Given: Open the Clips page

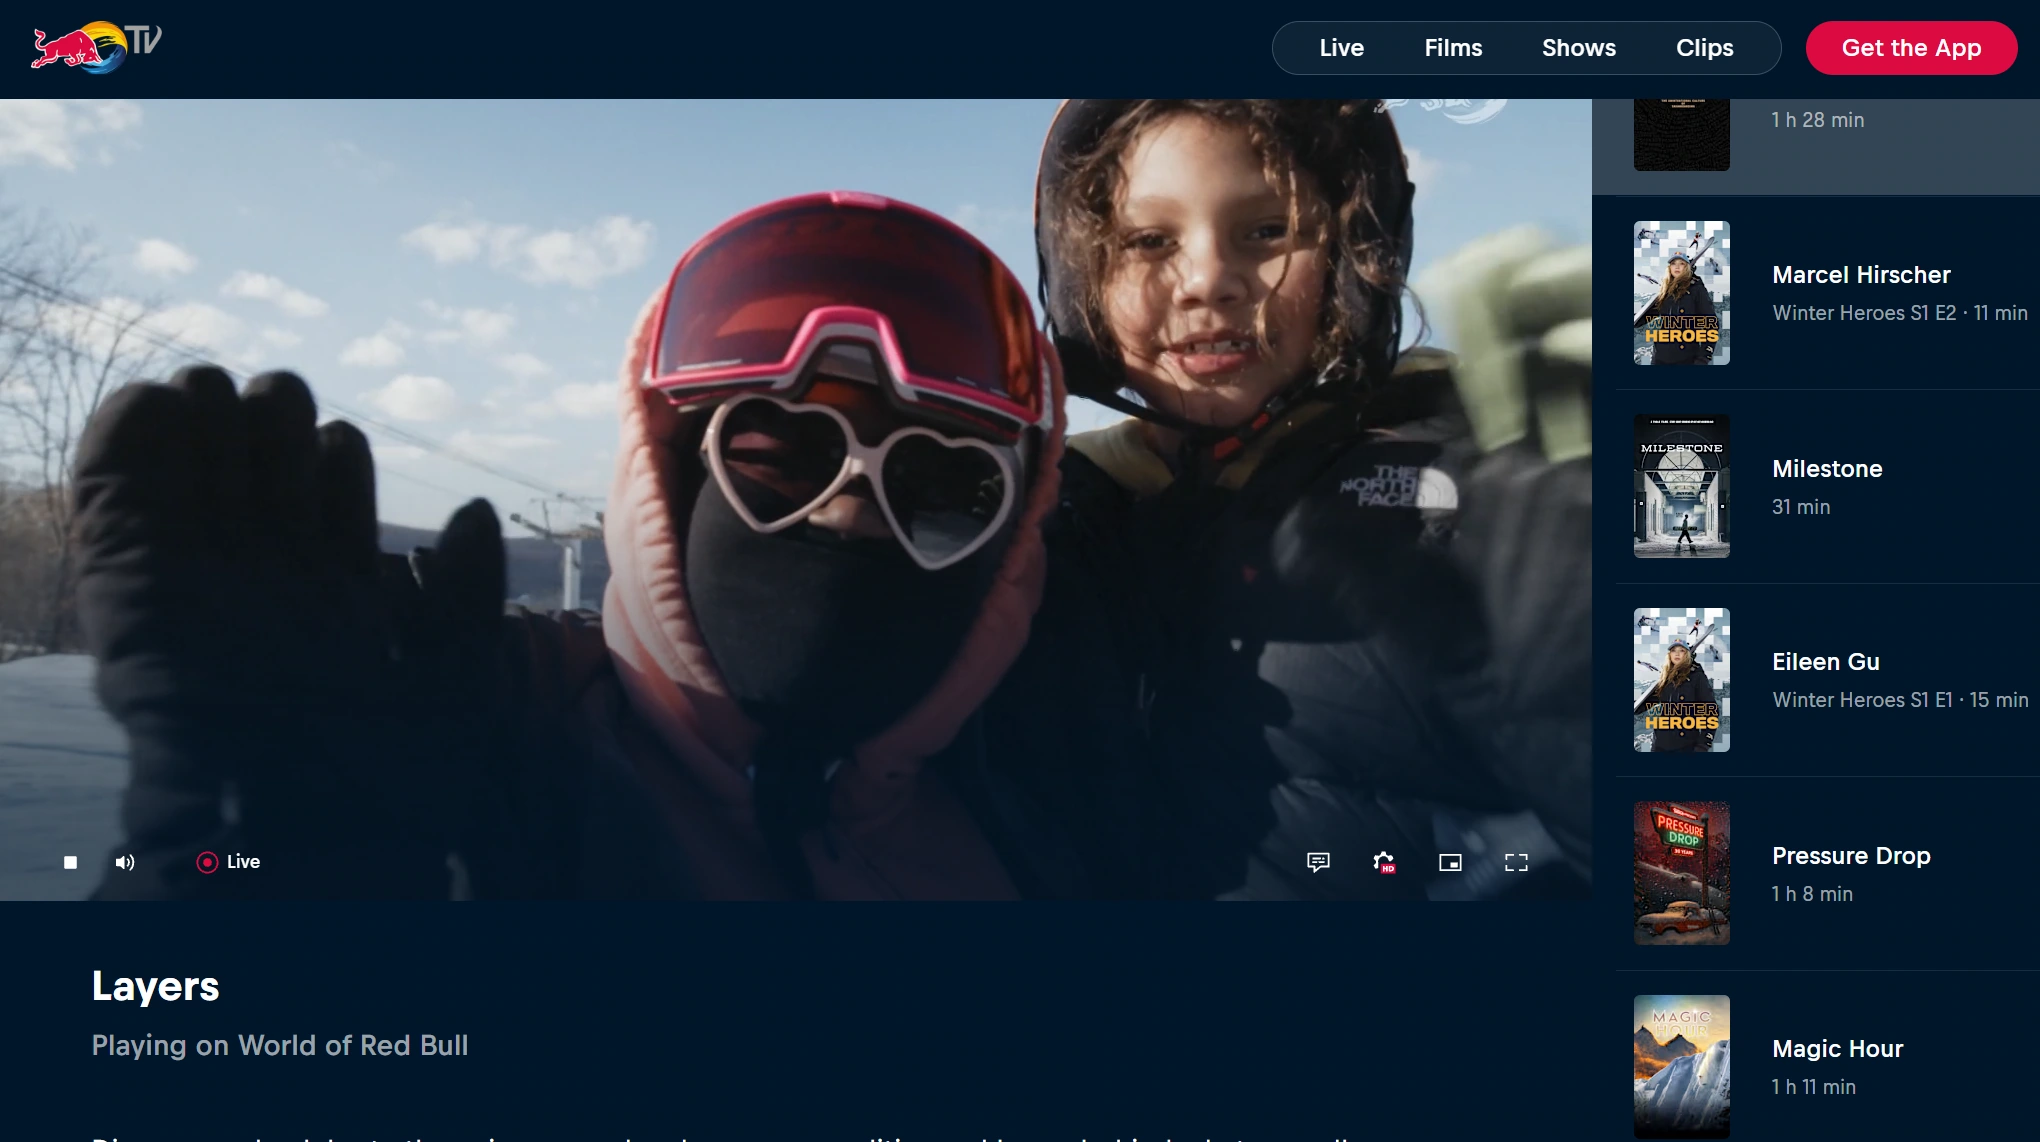Looking at the screenshot, I should [1704, 47].
